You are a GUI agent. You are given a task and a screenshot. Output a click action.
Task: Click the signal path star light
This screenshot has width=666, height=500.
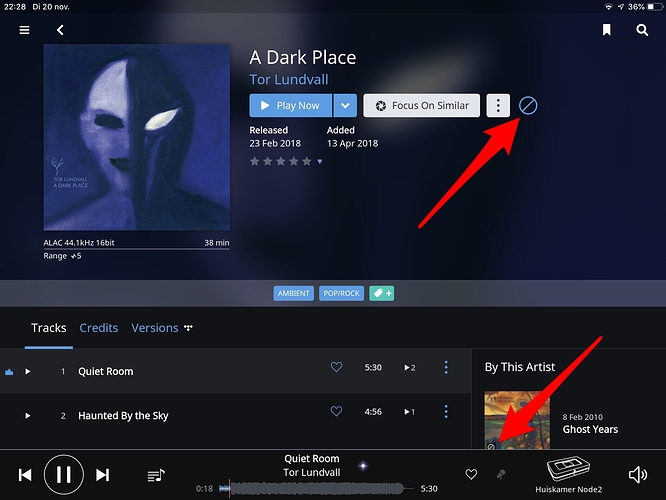point(363,466)
